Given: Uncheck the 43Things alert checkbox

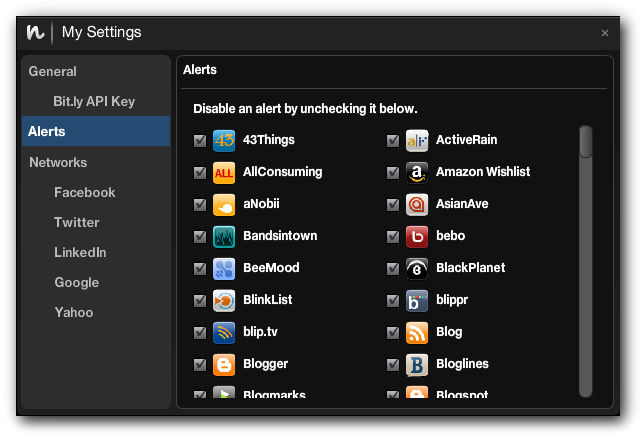Looking at the screenshot, I should point(200,141).
